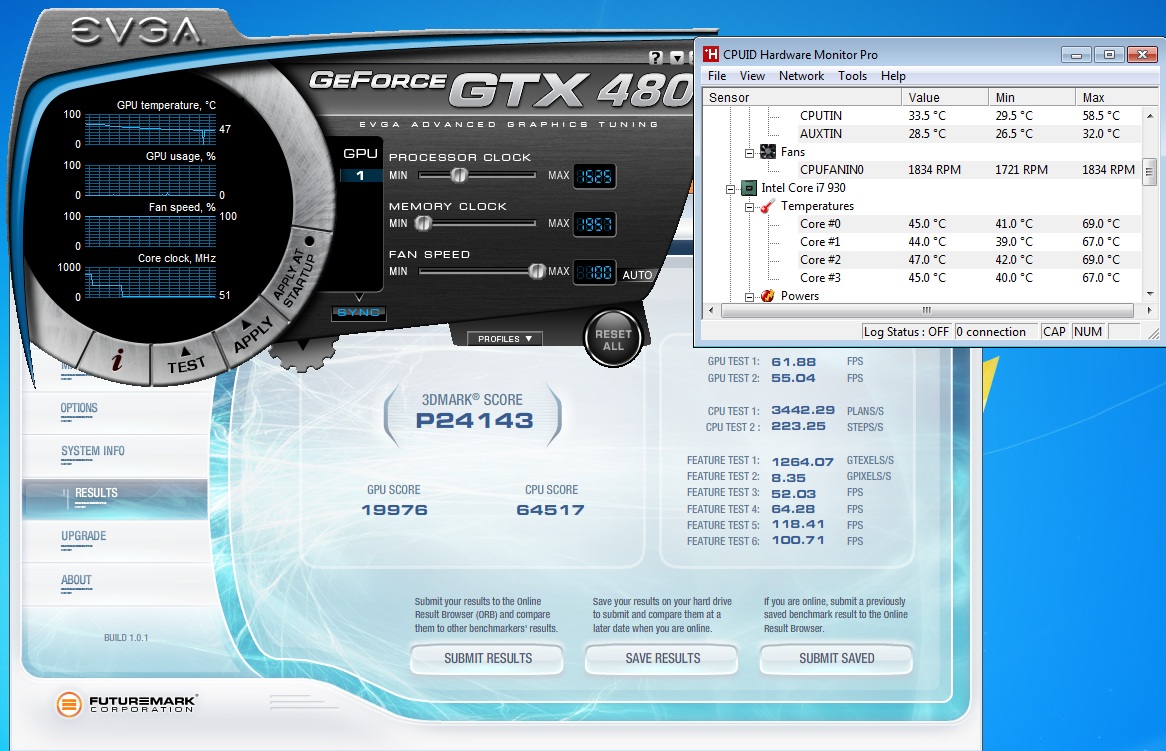Click the RESET ALL round button
The height and width of the screenshot is (751, 1166).
[x=613, y=340]
